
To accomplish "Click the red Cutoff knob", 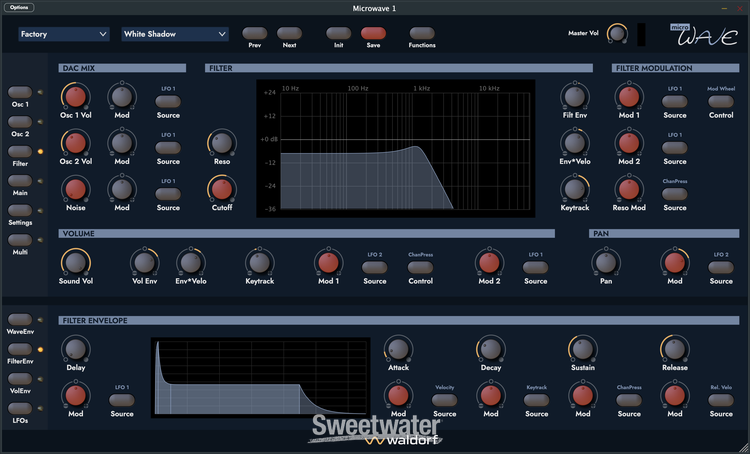I will [x=222, y=189].
